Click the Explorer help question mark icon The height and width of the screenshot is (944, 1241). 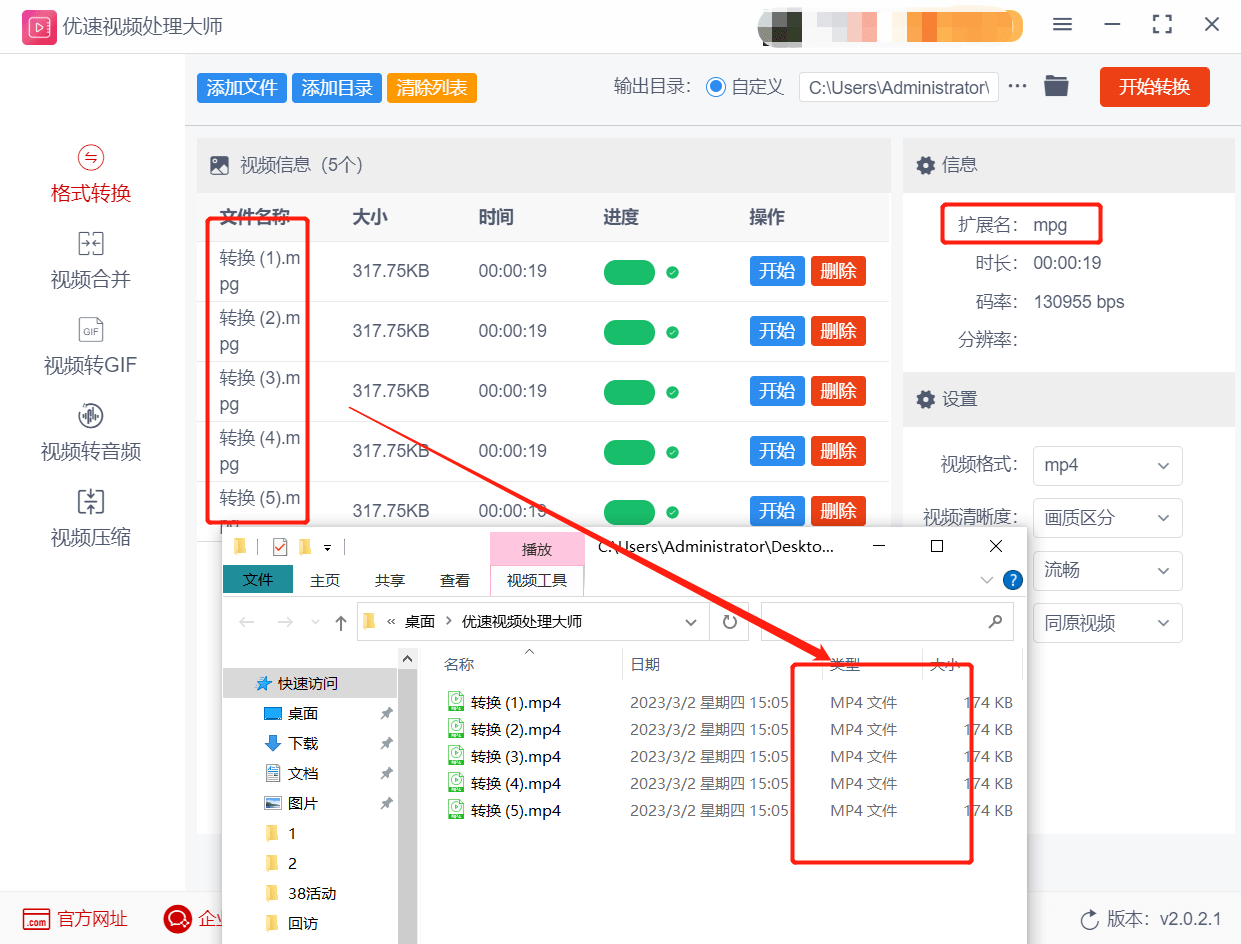pos(1013,580)
